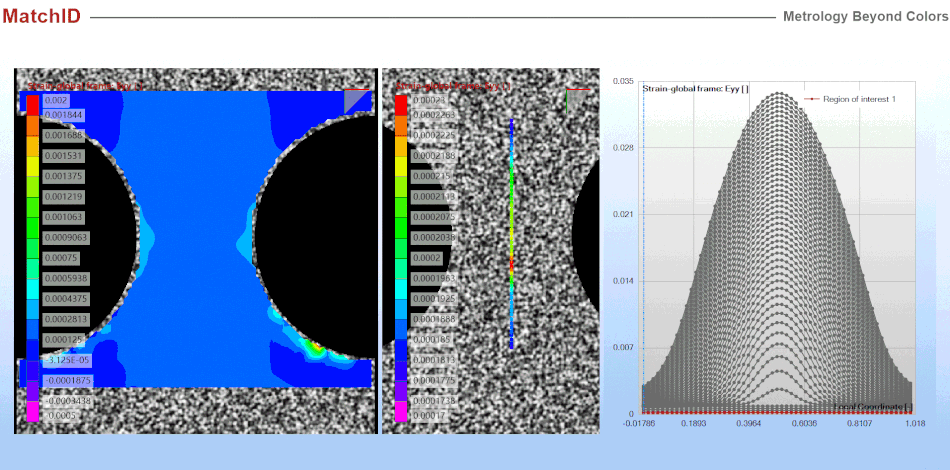This screenshot has height=470, width=950.
Task: Click the 0.00075 colorbar label
Action: [61, 258]
